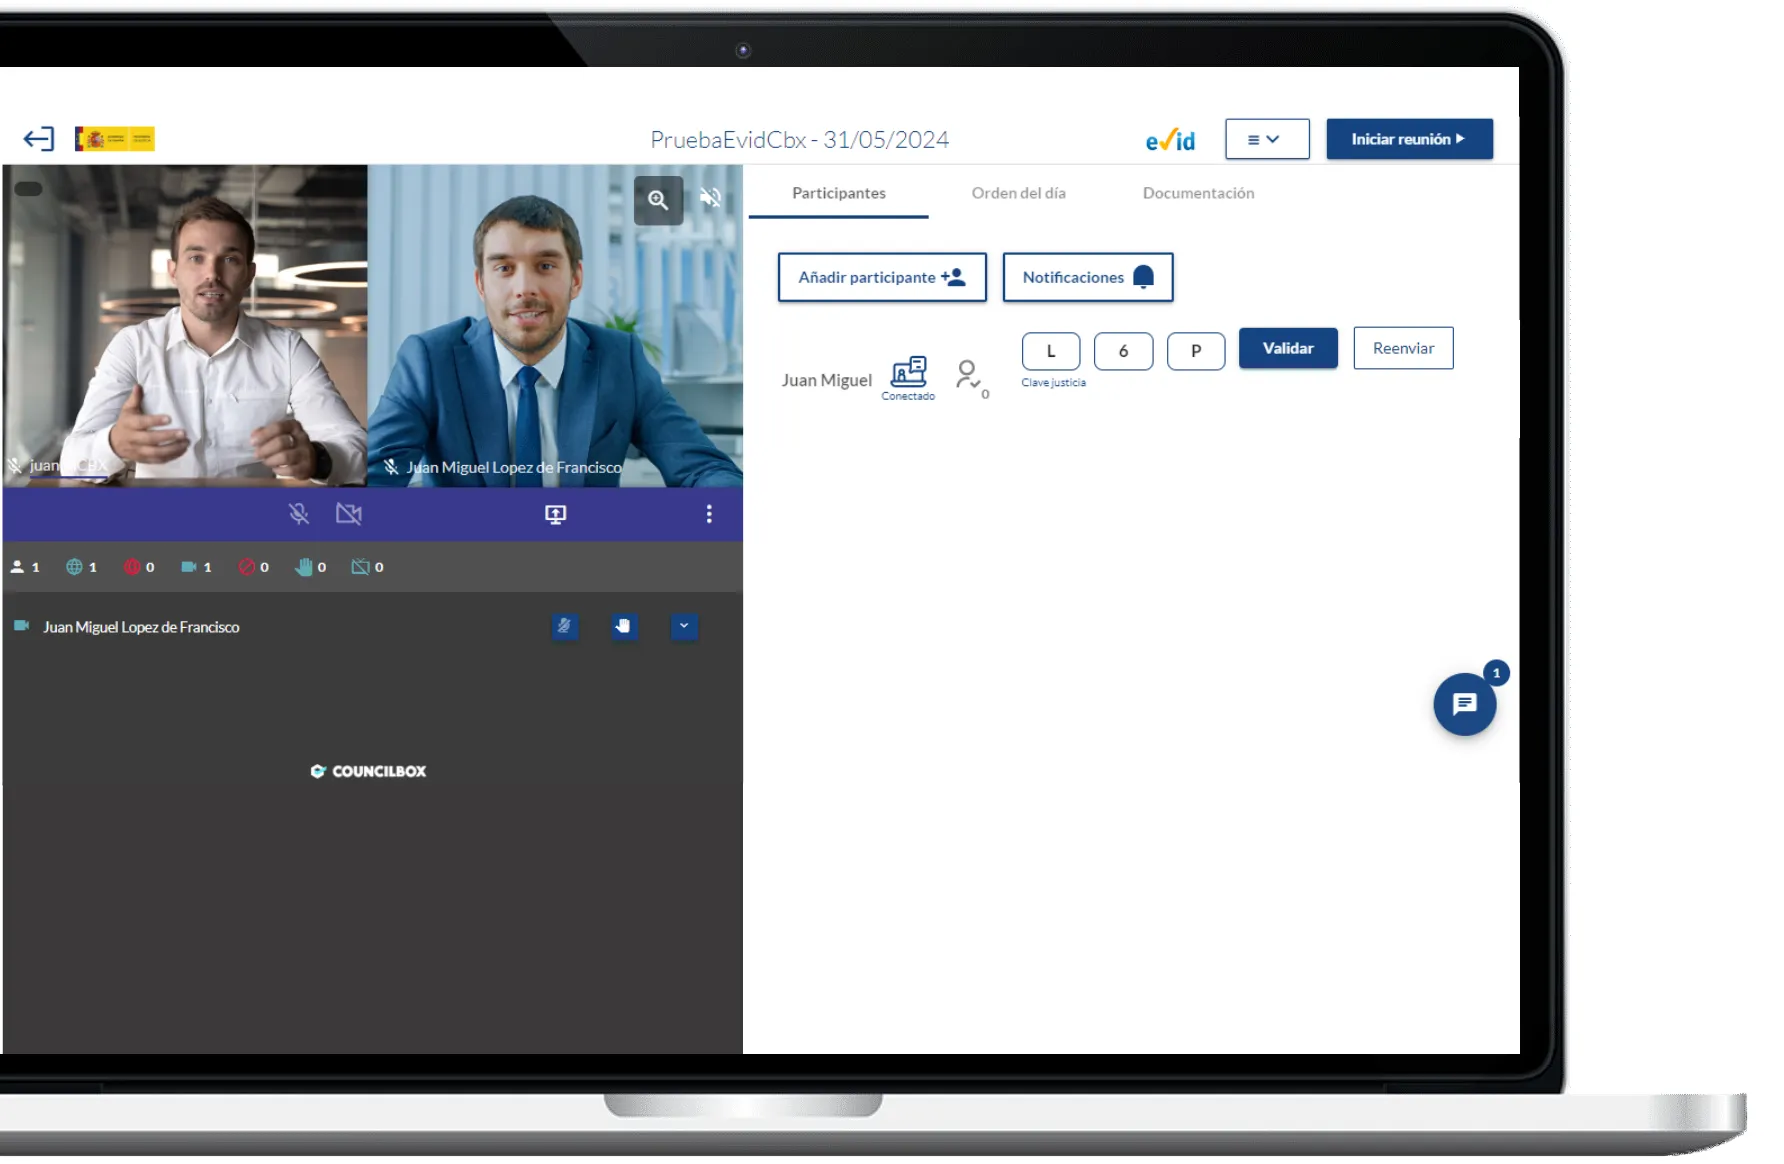Click the Conectado status icon for Juan Miguel

point(908,373)
